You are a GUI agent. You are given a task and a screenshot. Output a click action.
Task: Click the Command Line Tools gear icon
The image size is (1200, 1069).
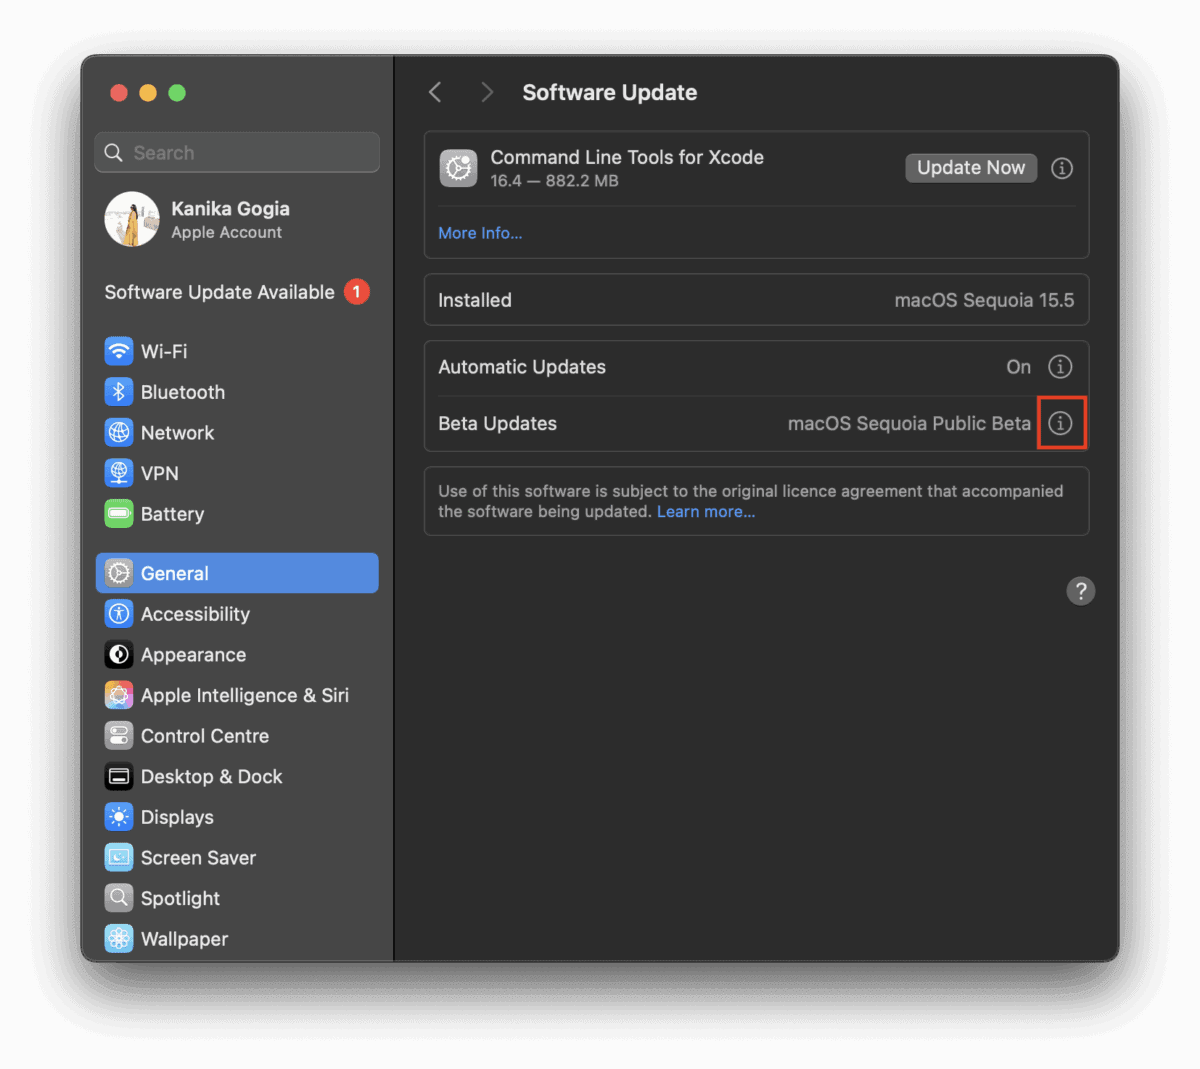459,168
